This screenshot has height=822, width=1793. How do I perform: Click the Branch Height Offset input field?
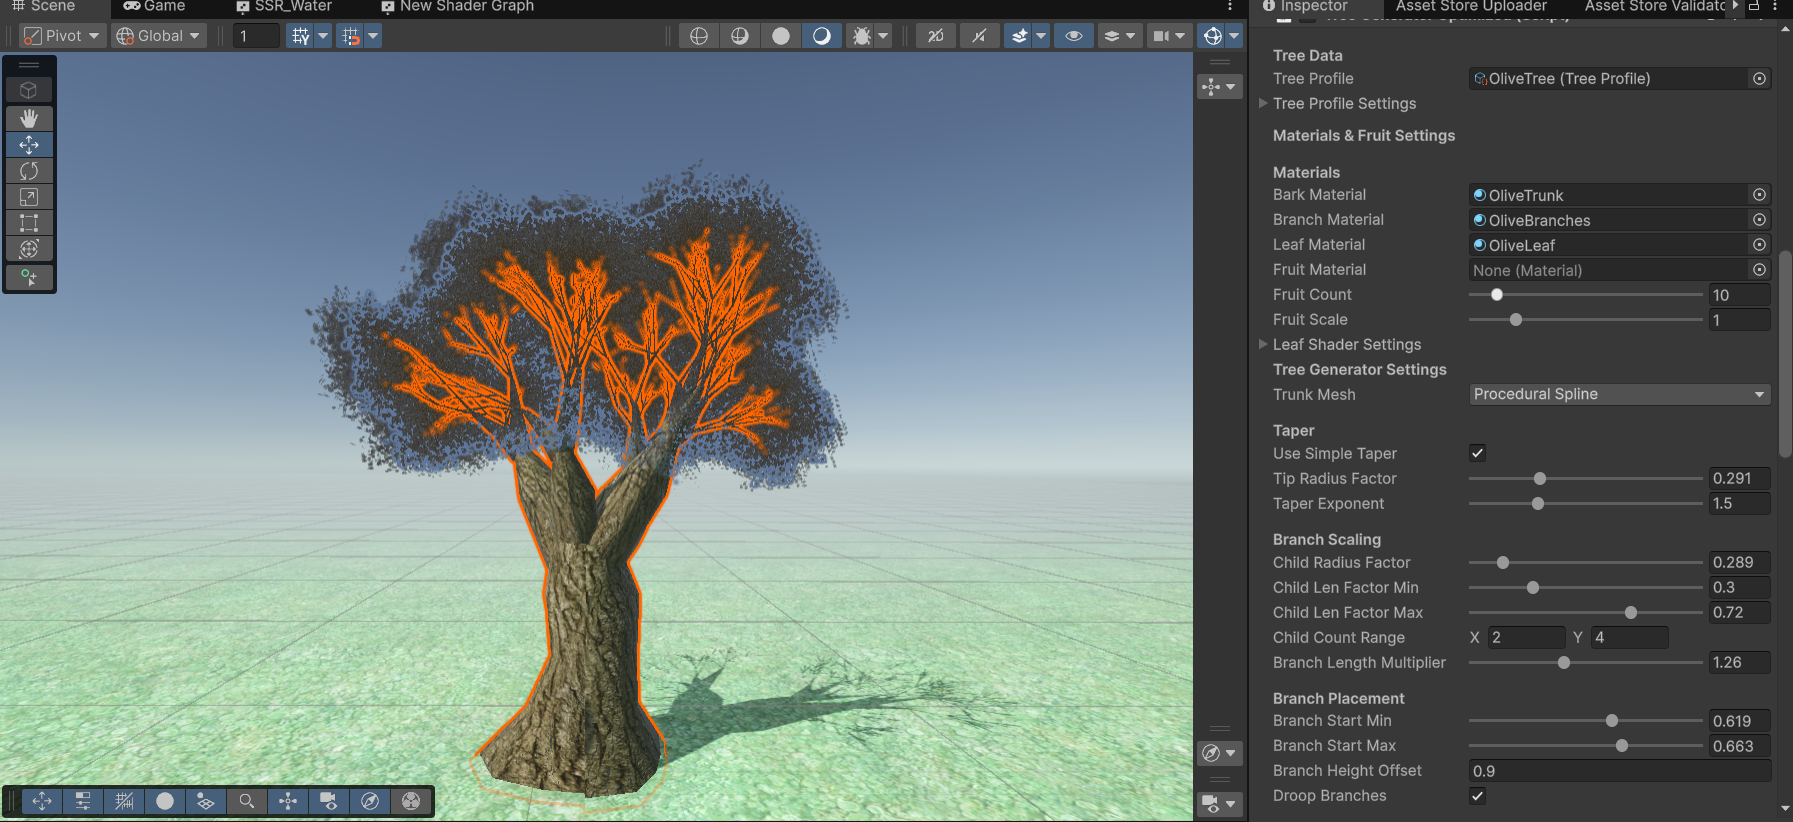(x=1618, y=771)
